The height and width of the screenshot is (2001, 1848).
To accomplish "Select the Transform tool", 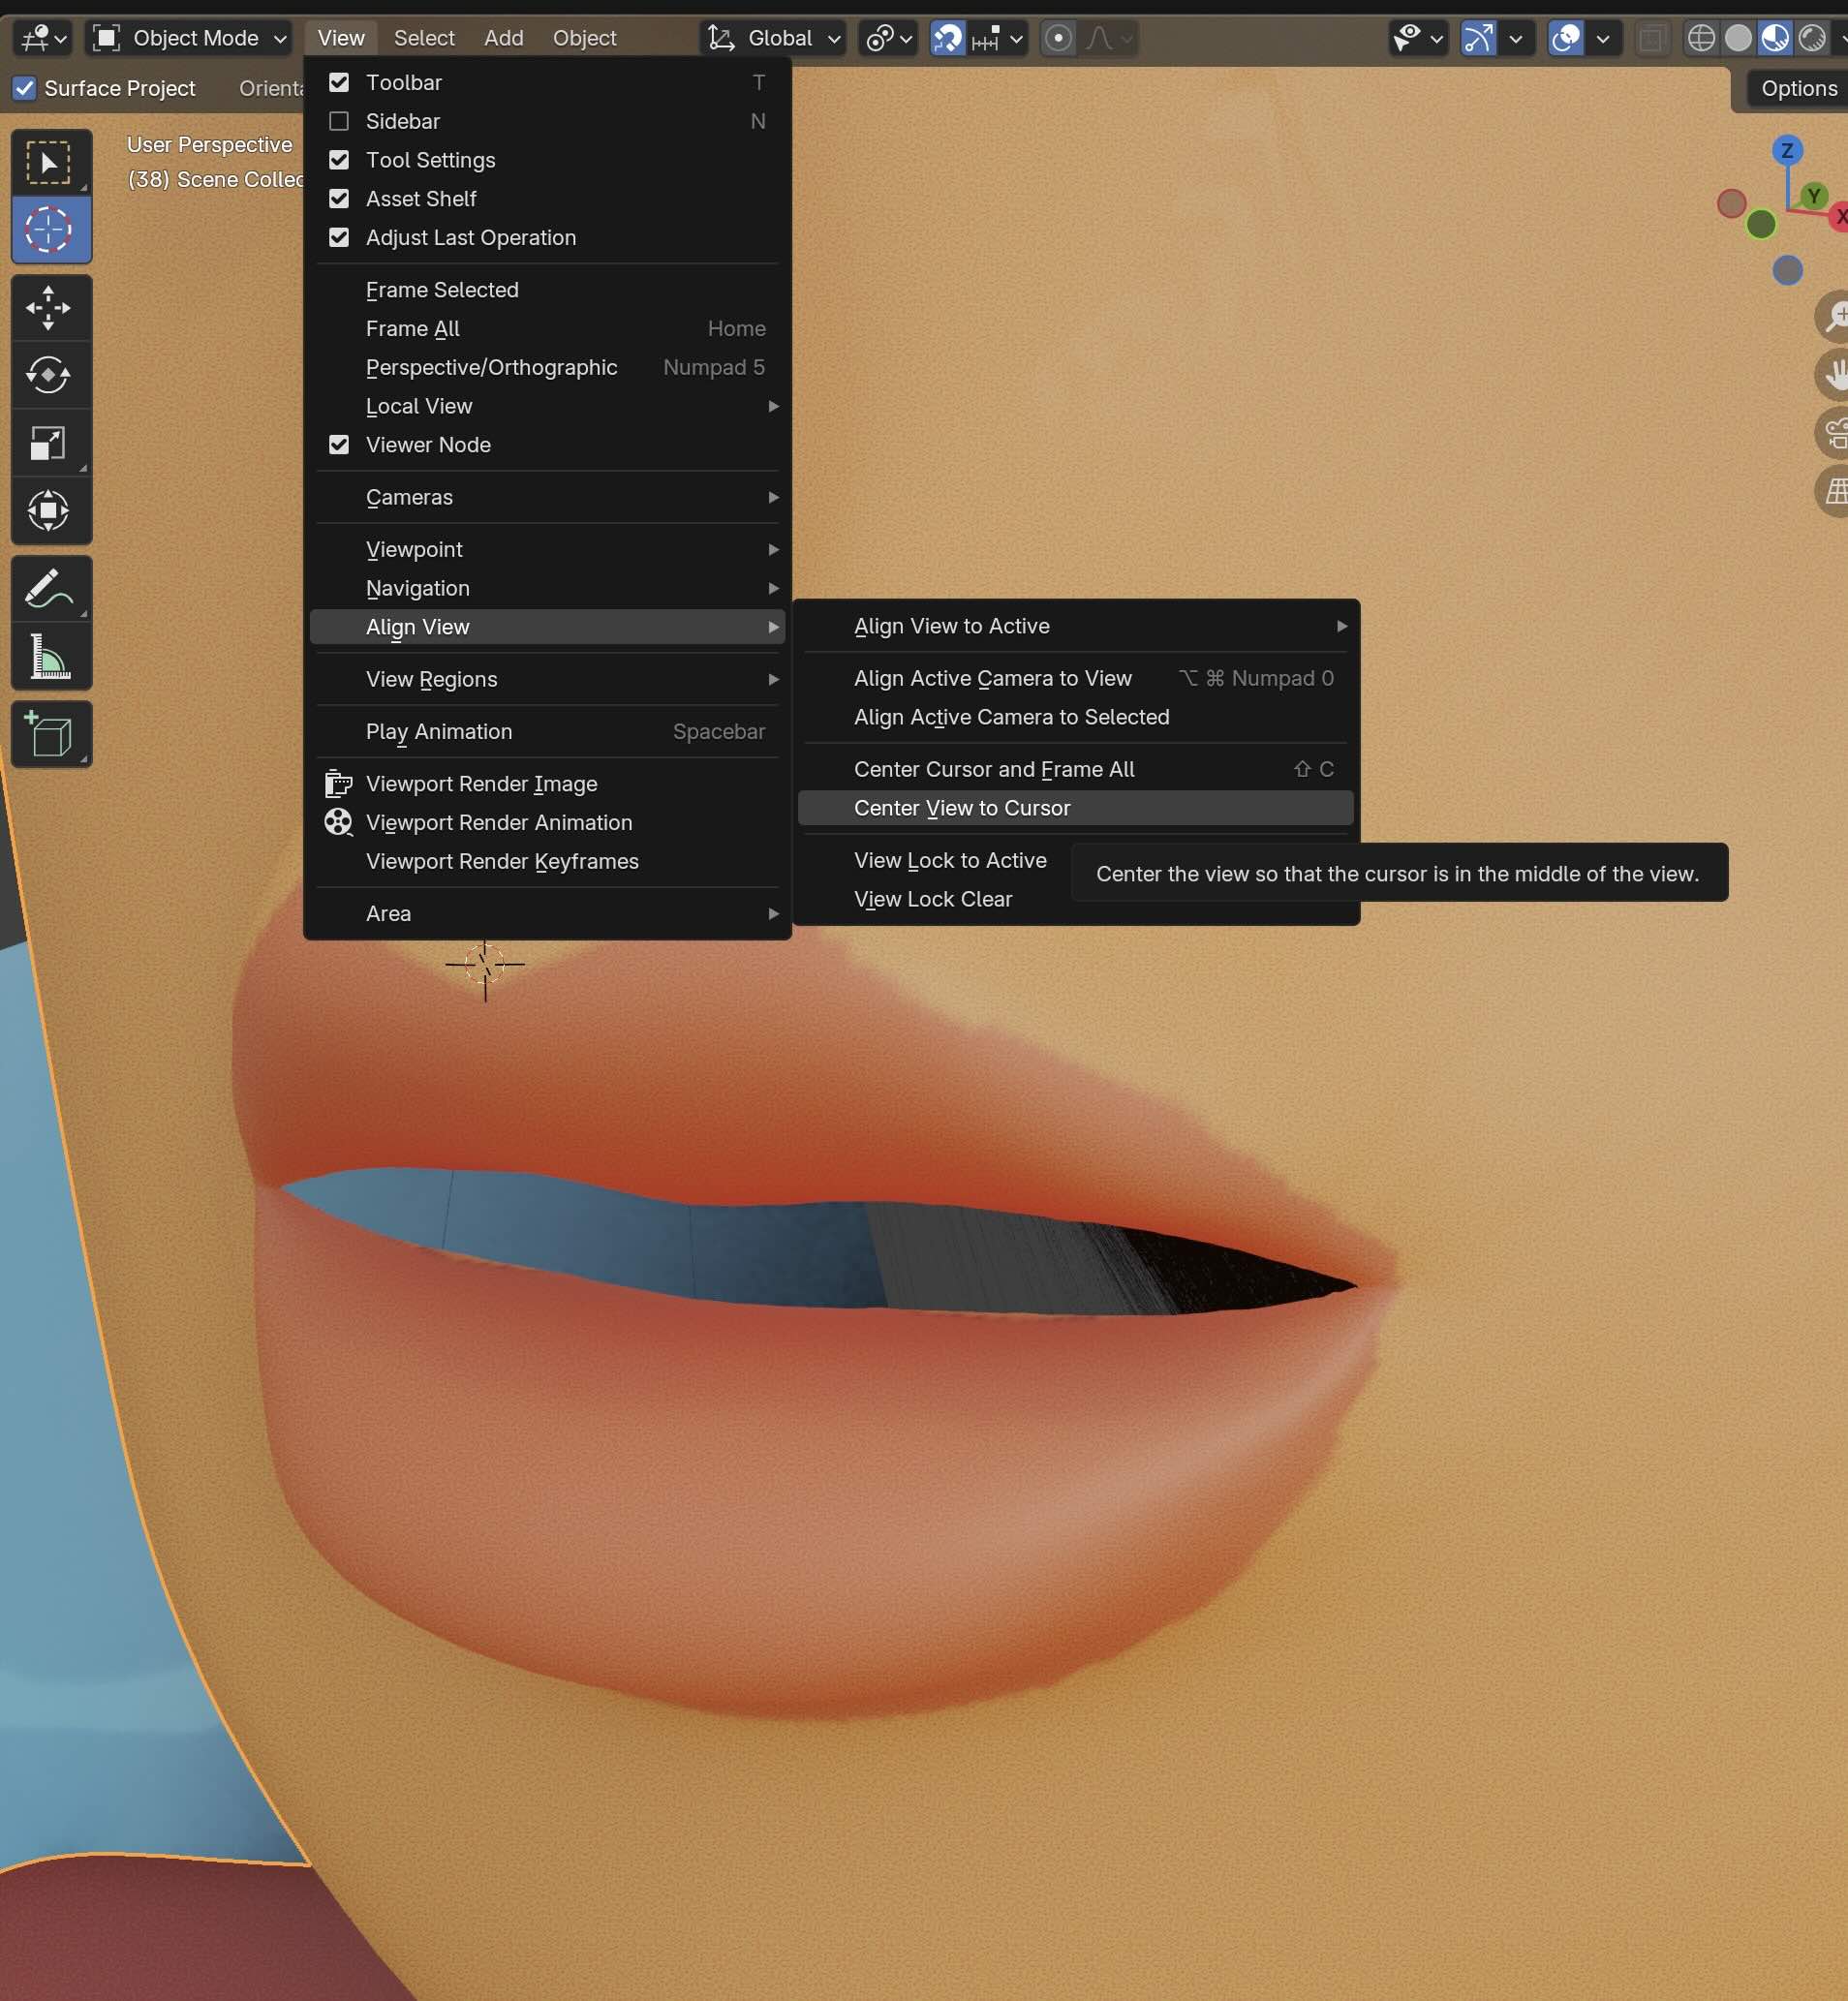I will 50,511.
